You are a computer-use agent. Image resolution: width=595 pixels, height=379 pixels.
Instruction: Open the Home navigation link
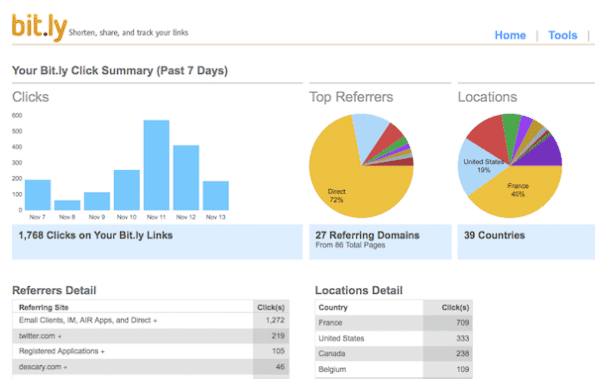510,35
